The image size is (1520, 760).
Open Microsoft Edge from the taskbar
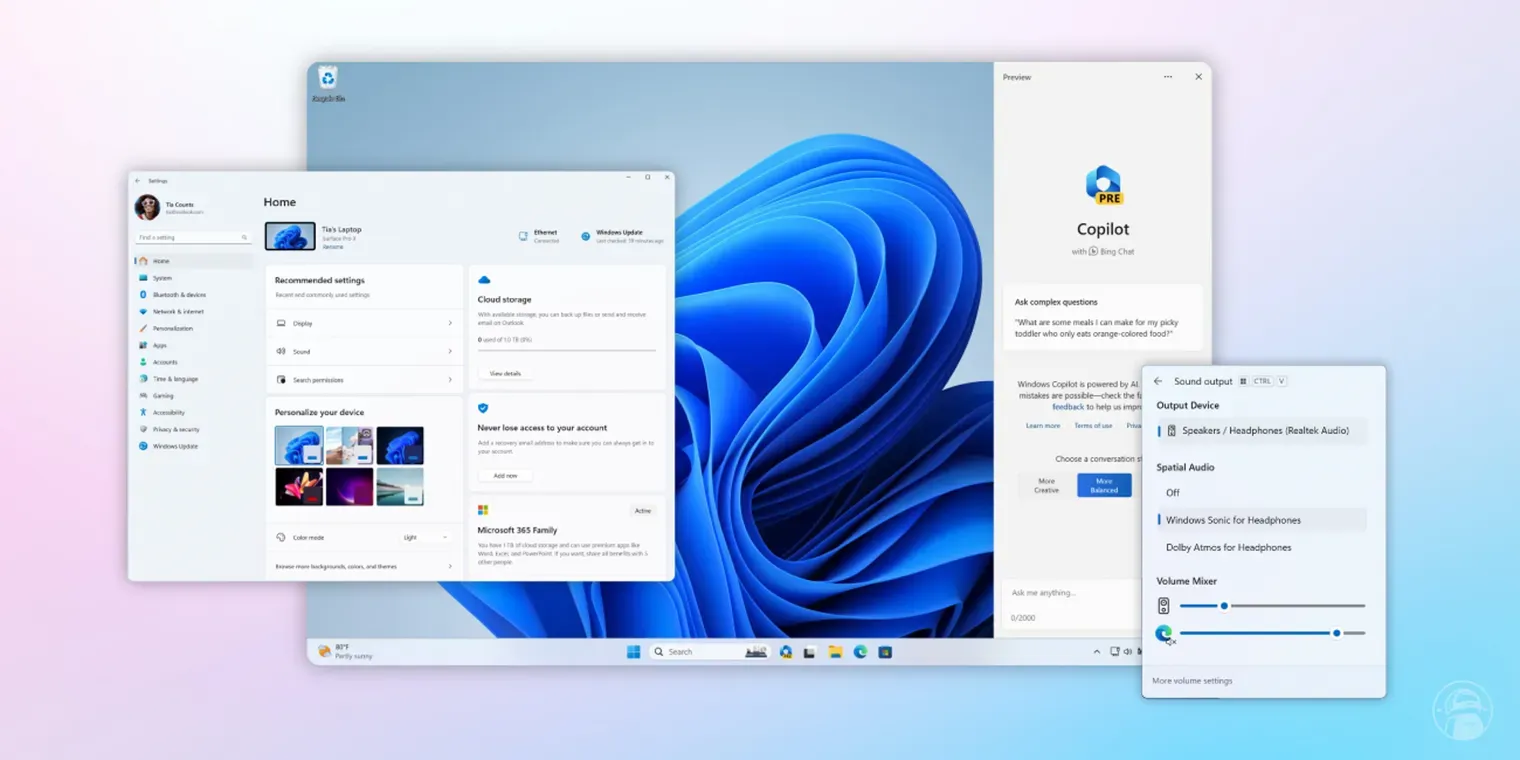point(860,652)
